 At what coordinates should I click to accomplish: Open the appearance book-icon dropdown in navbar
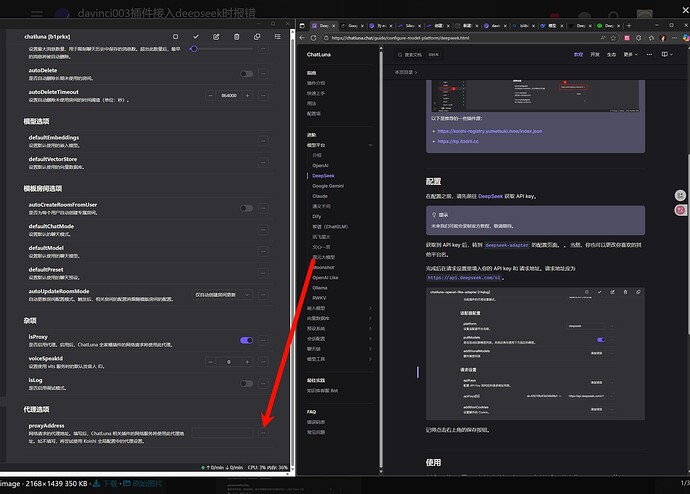667,55
